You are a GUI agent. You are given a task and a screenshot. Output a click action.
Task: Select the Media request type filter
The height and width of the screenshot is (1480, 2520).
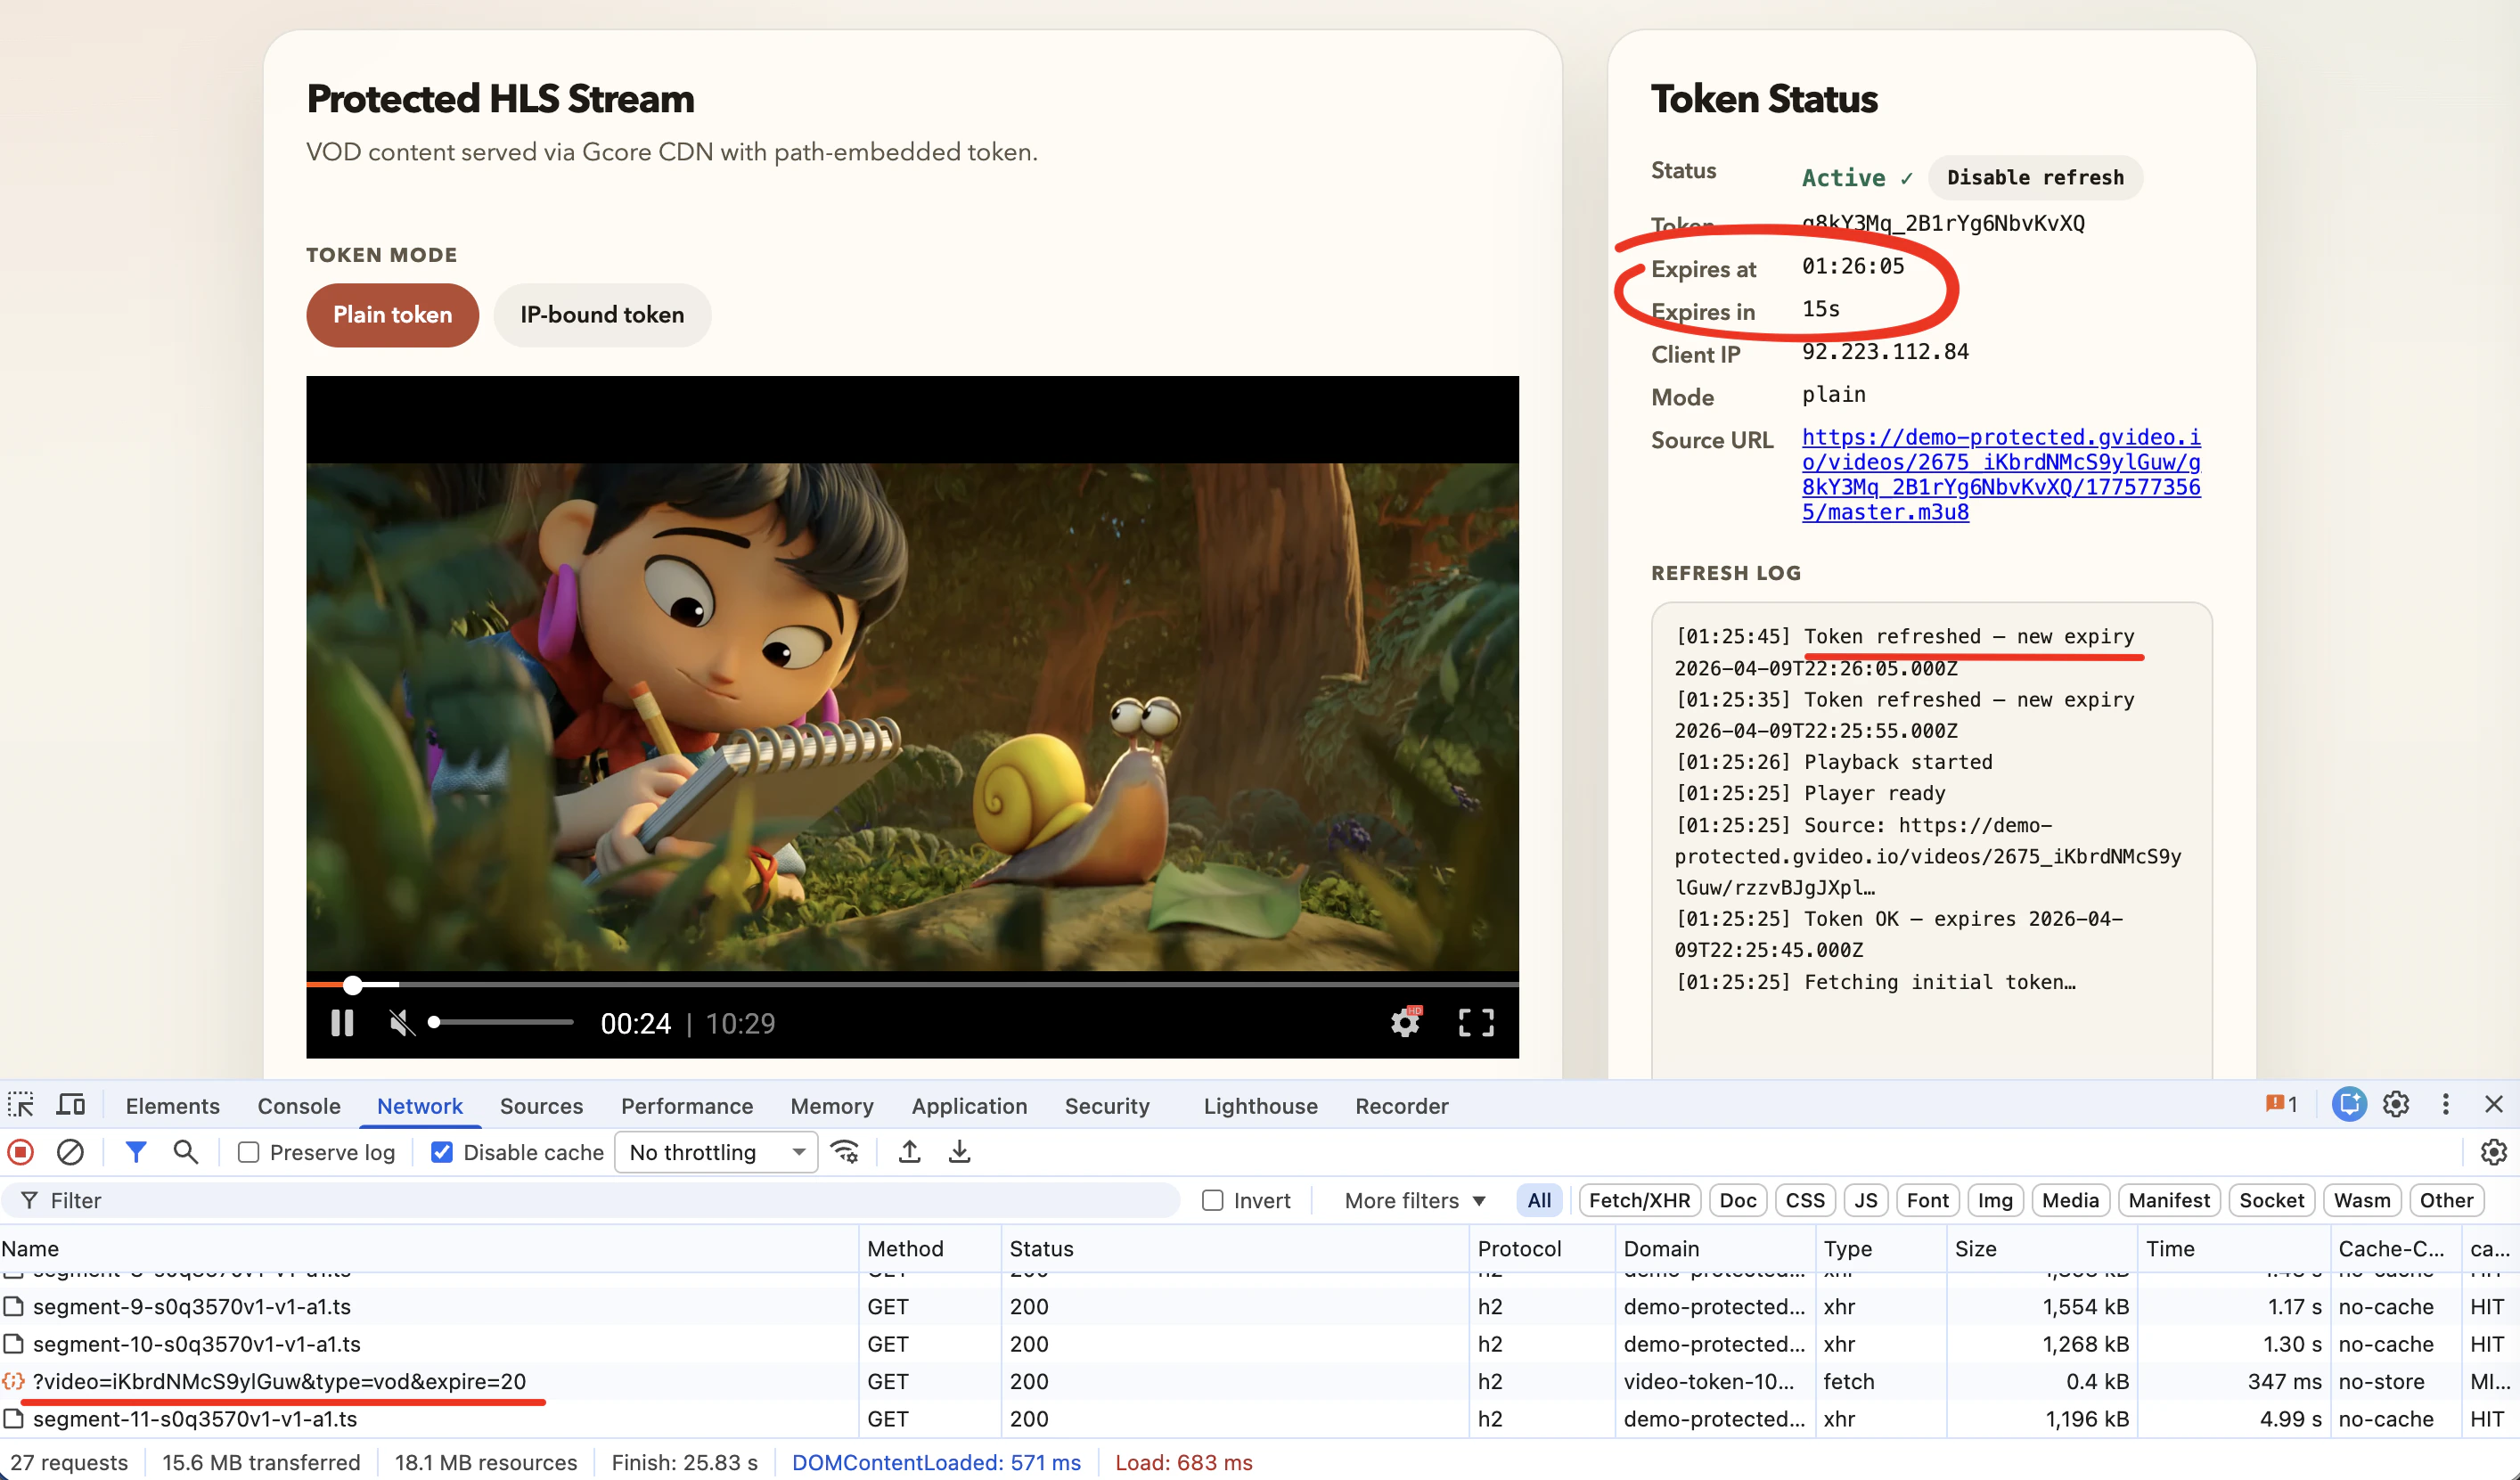(2070, 1200)
